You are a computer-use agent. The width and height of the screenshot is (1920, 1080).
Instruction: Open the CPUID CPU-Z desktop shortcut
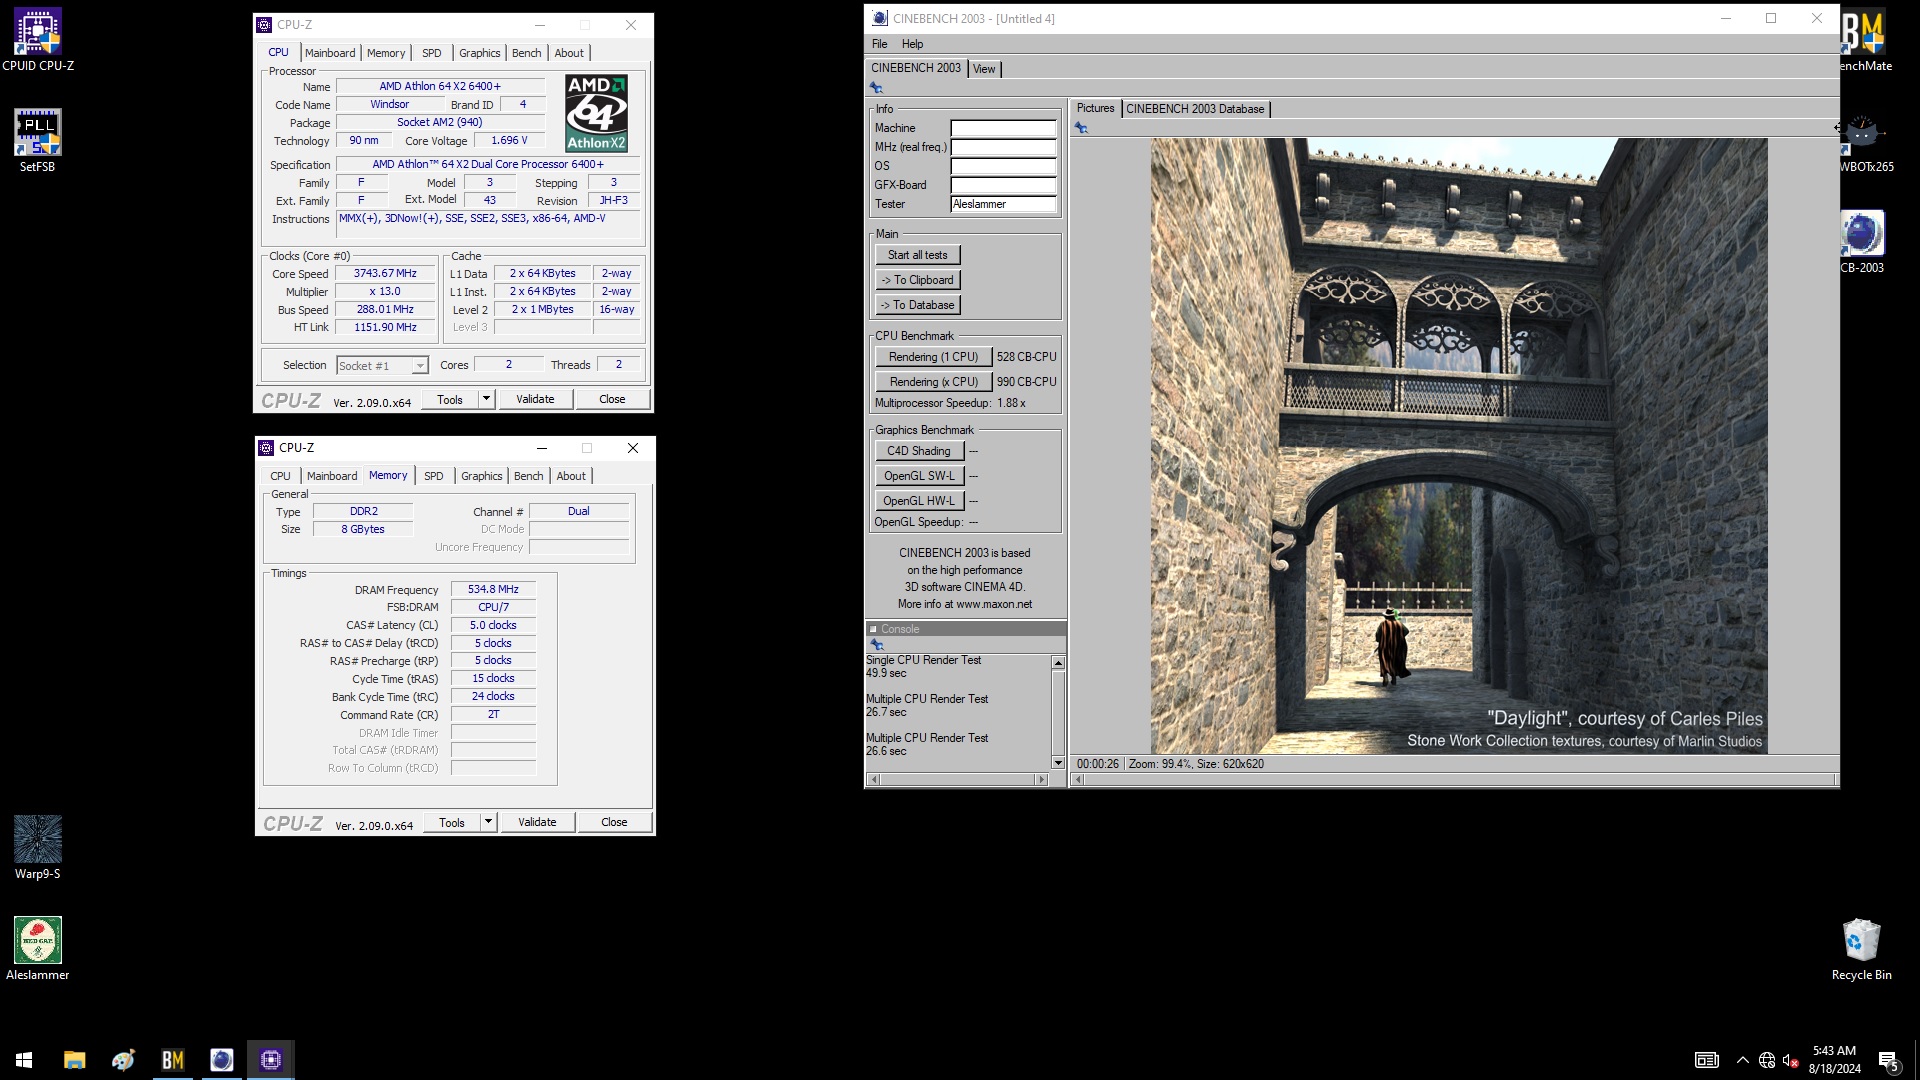point(38,40)
